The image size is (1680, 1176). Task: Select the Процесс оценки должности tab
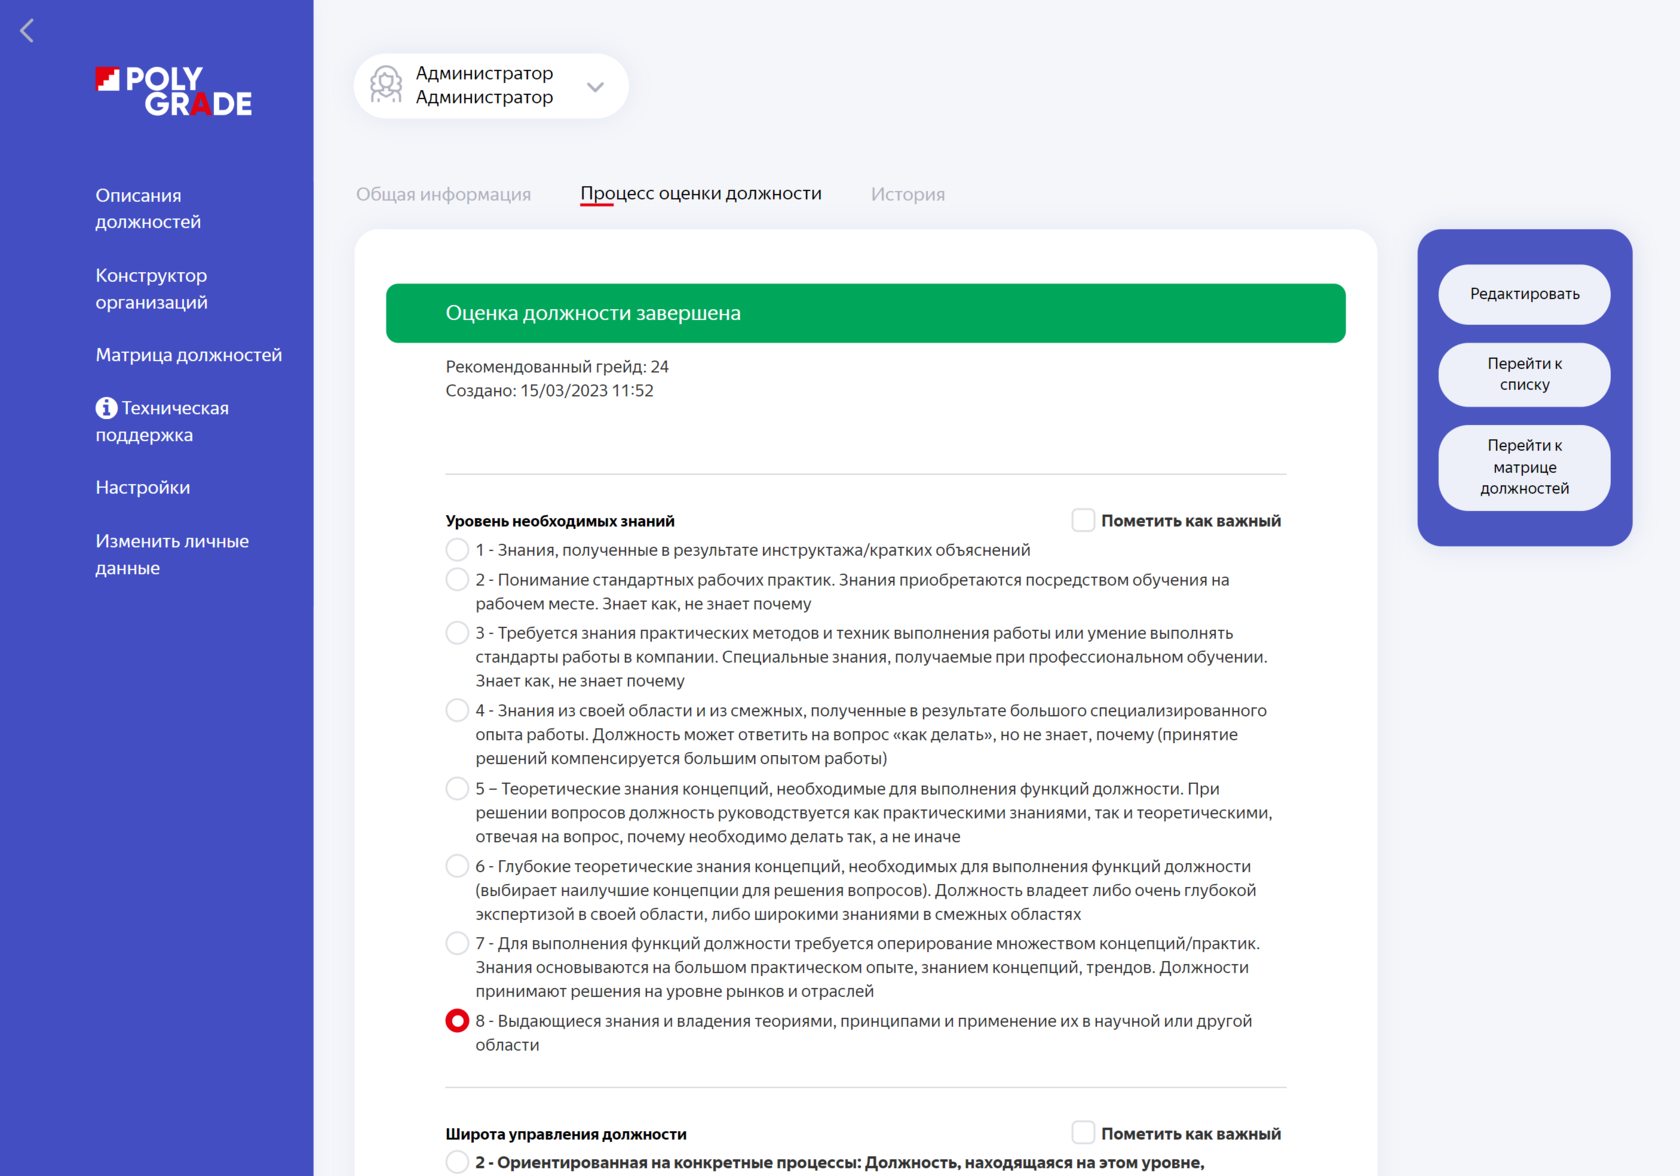click(x=701, y=194)
